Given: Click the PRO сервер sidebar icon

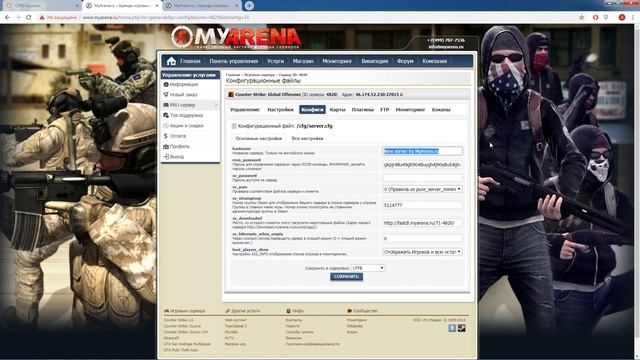Looking at the screenshot, I should tap(166, 105).
